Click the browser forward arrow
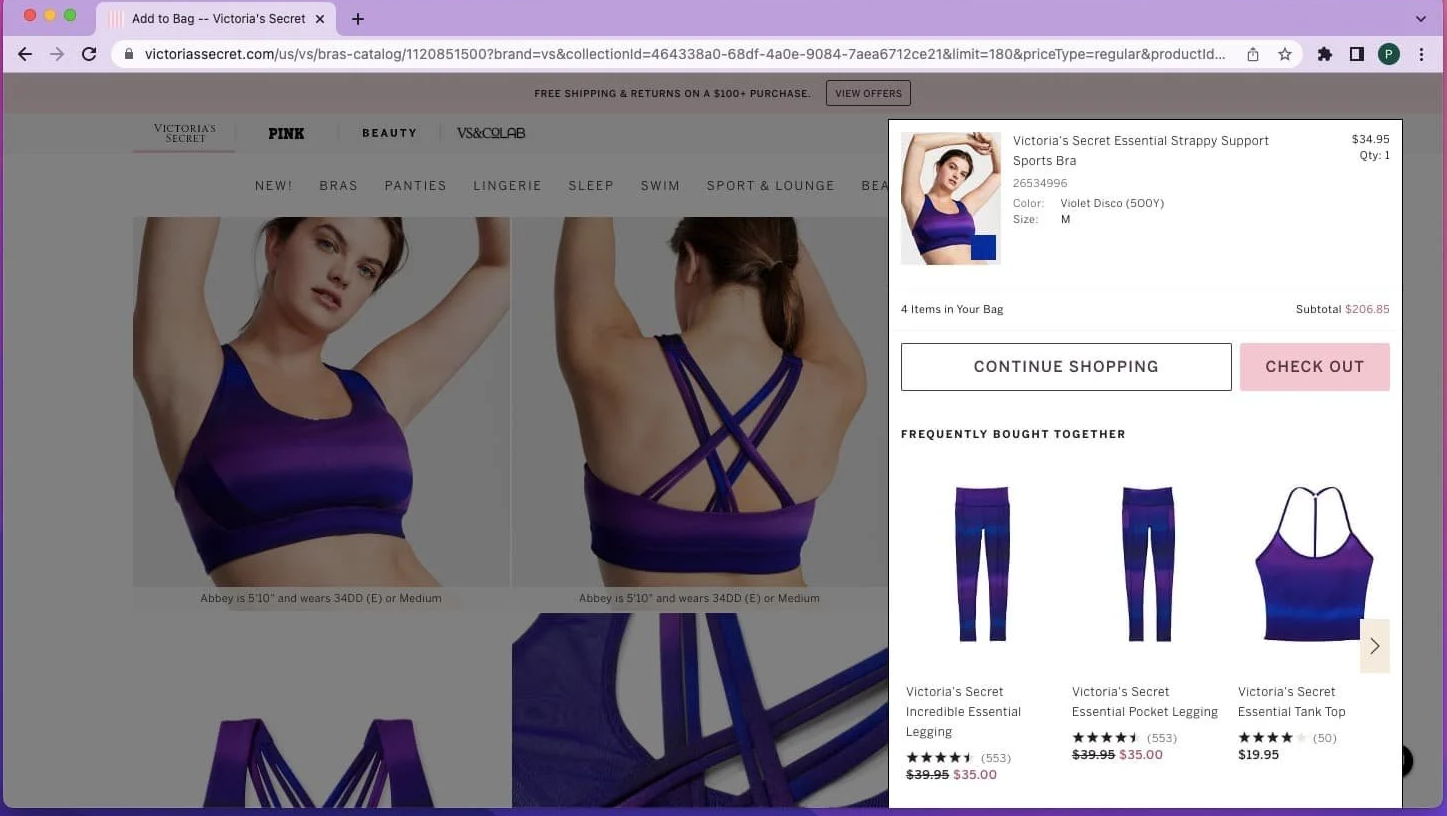Screen dimensions: 1447x816 click(x=57, y=54)
